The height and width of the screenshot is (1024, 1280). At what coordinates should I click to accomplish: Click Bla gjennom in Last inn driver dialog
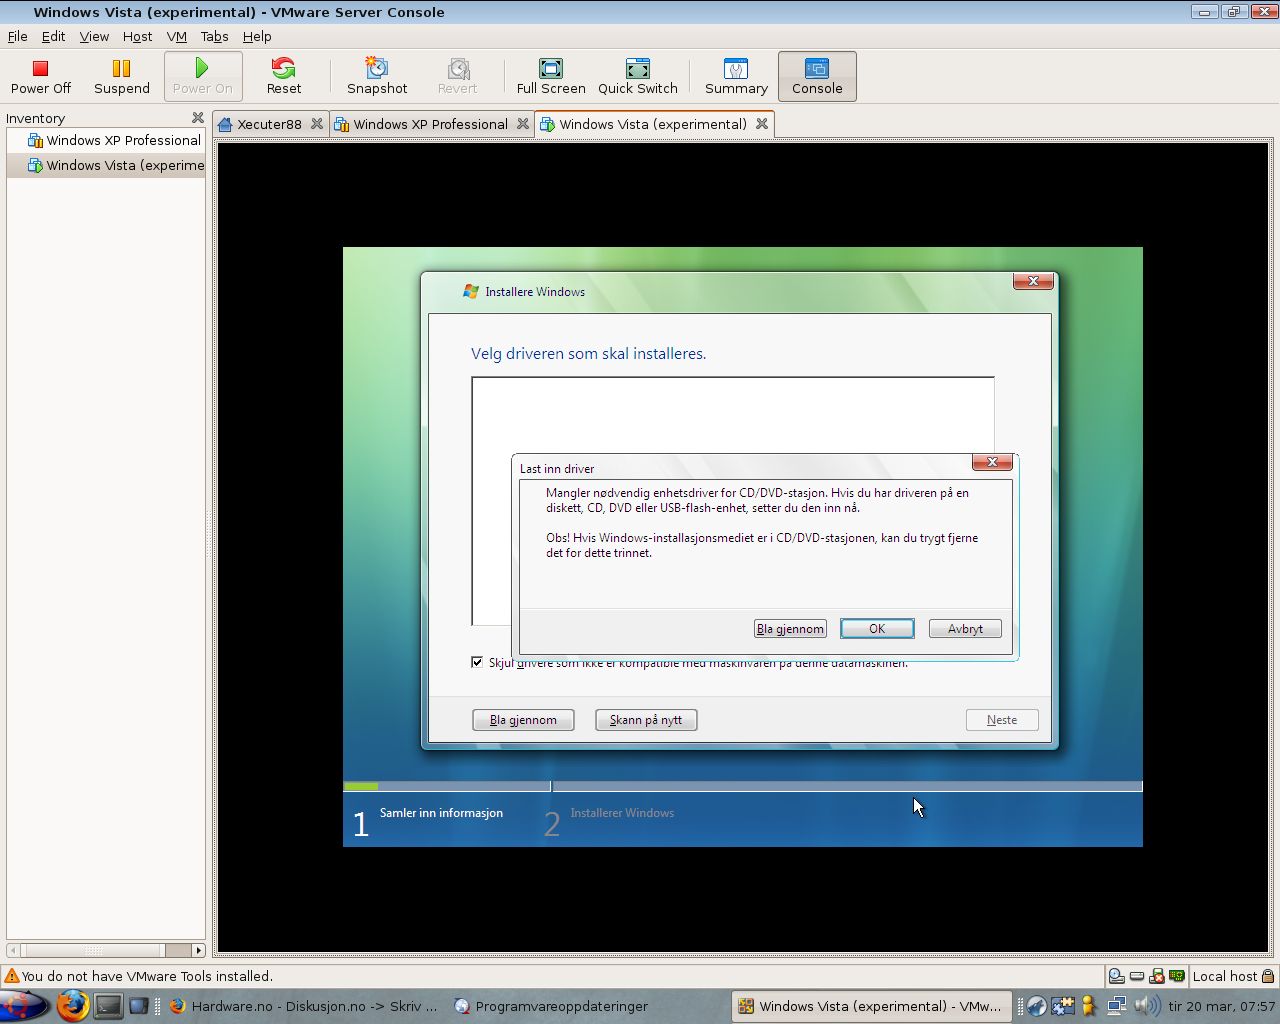coord(790,629)
